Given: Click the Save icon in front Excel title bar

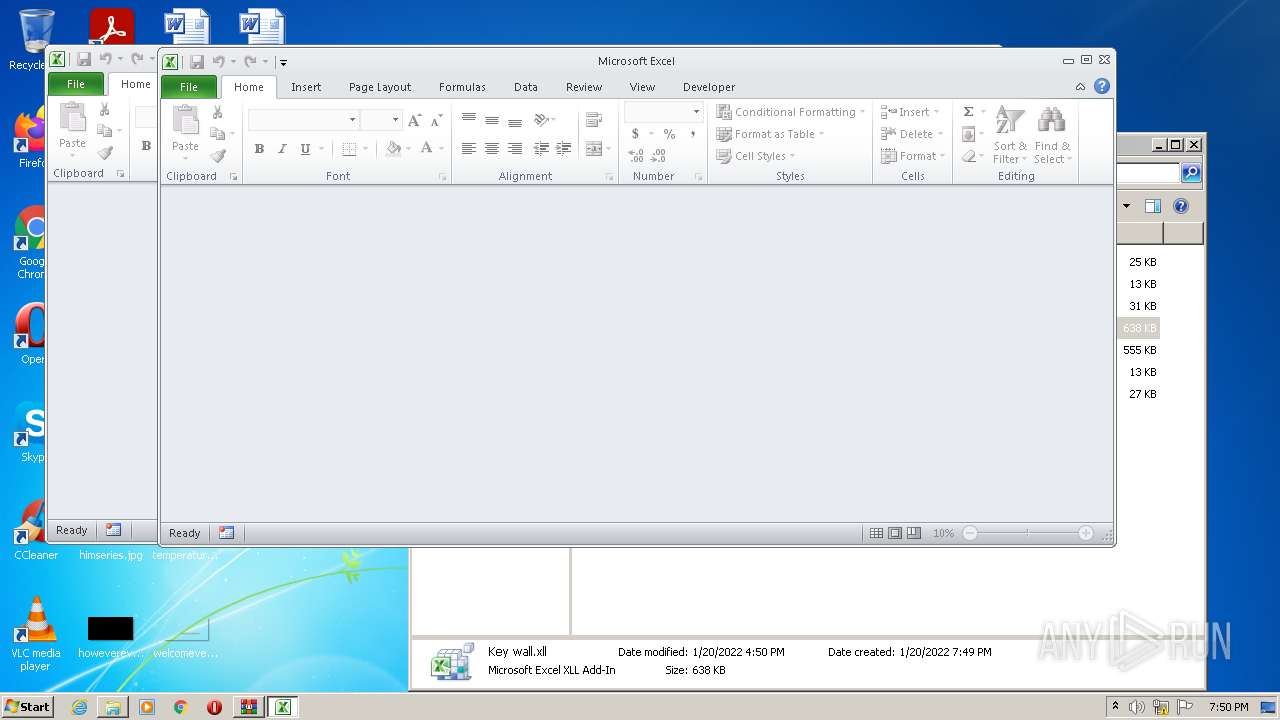Looking at the screenshot, I should pos(197,62).
